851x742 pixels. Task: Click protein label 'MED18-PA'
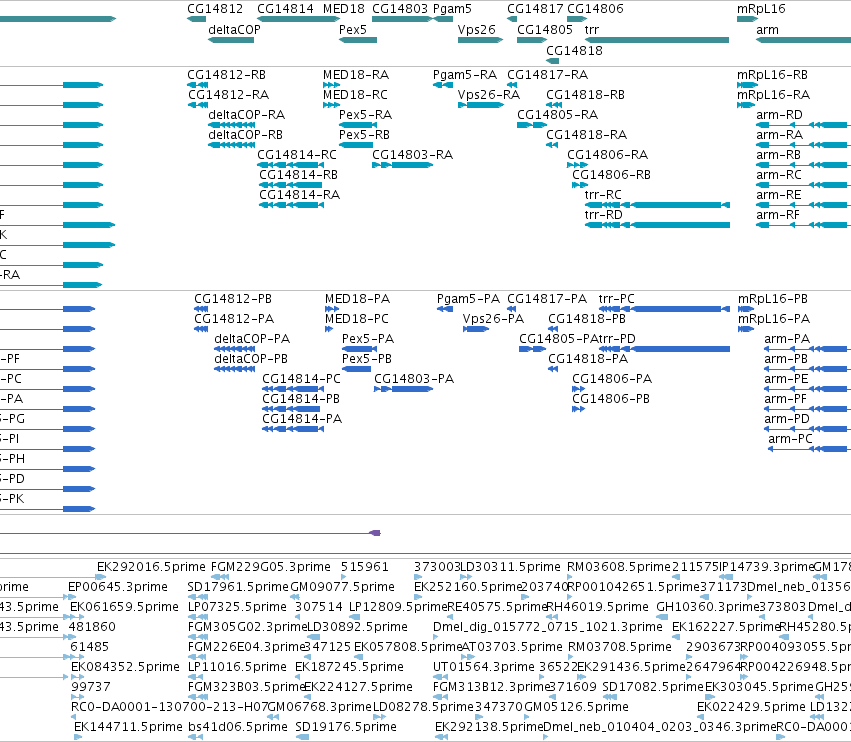[357, 299]
